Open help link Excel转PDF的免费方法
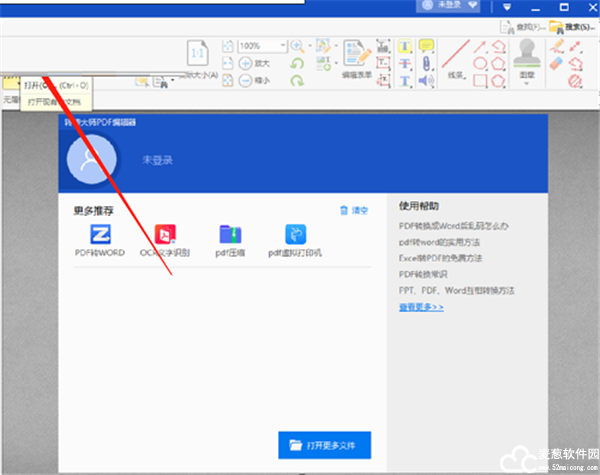Screen dimensions: 600x475 pyautogui.click(x=440, y=258)
